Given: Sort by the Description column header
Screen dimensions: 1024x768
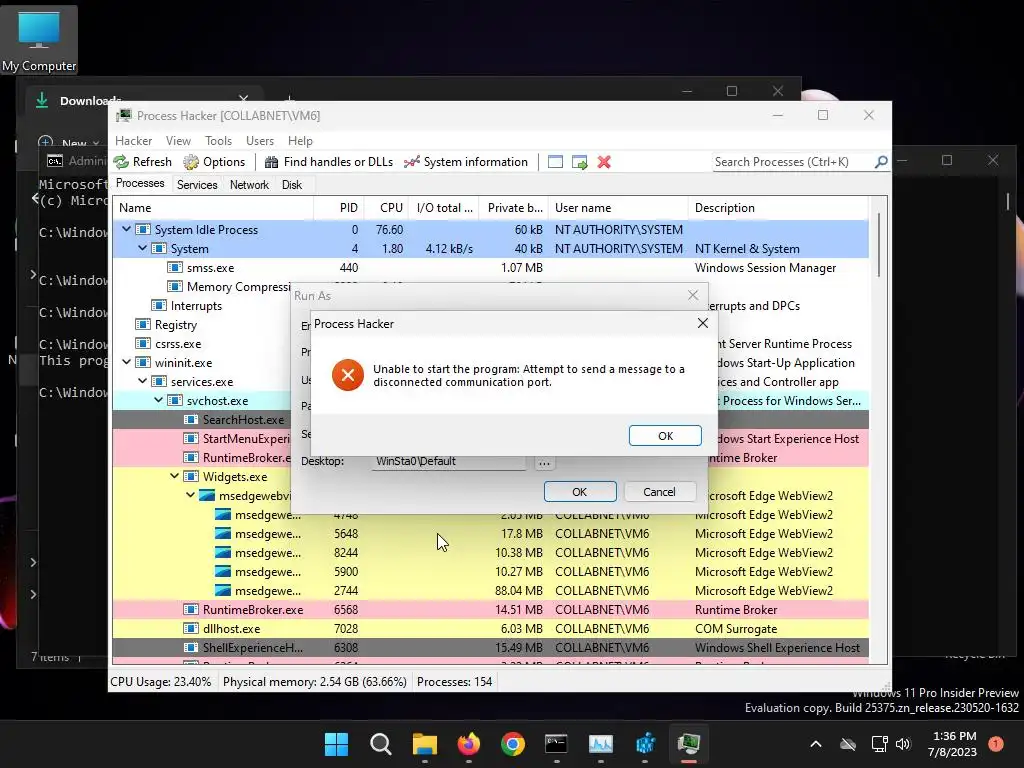Looking at the screenshot, I should point(778,208).
